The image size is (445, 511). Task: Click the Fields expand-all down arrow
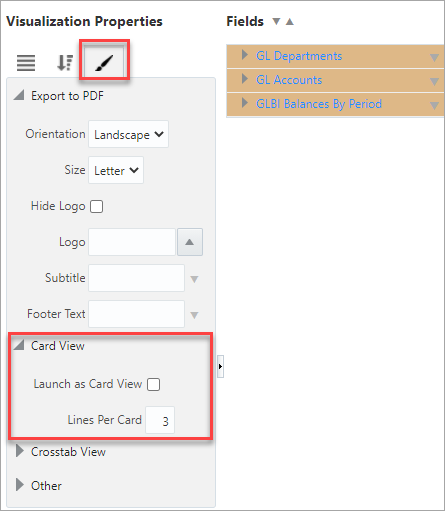pyautogui.click(x=276, y=22)
